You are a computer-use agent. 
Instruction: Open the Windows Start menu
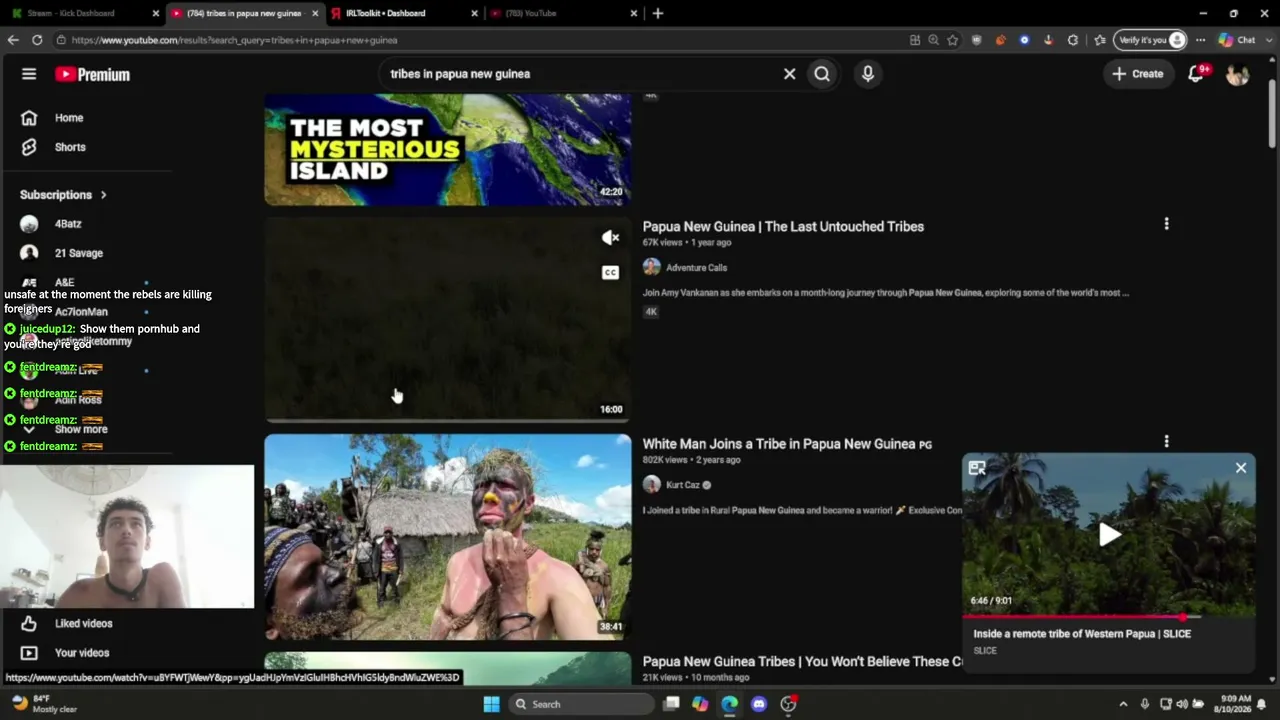491,704
